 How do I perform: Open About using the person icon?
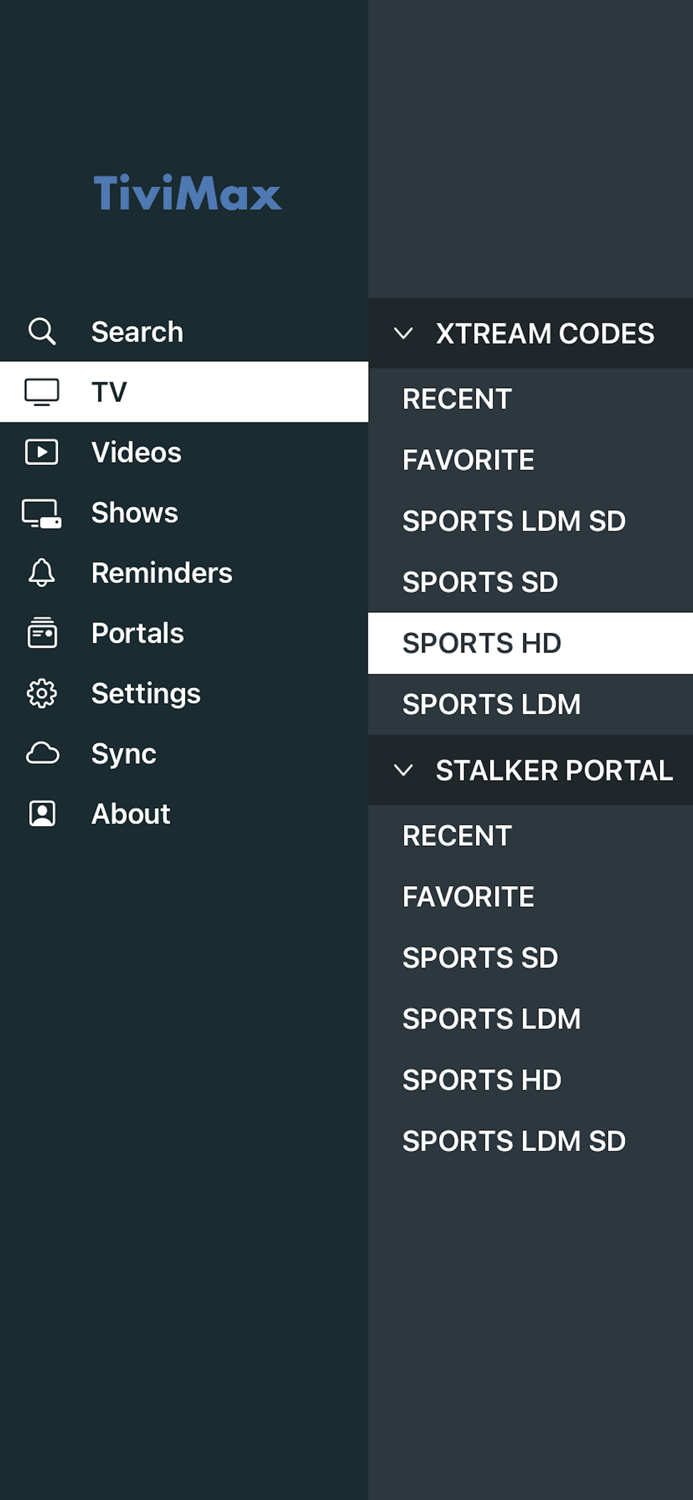pos(41,813)
